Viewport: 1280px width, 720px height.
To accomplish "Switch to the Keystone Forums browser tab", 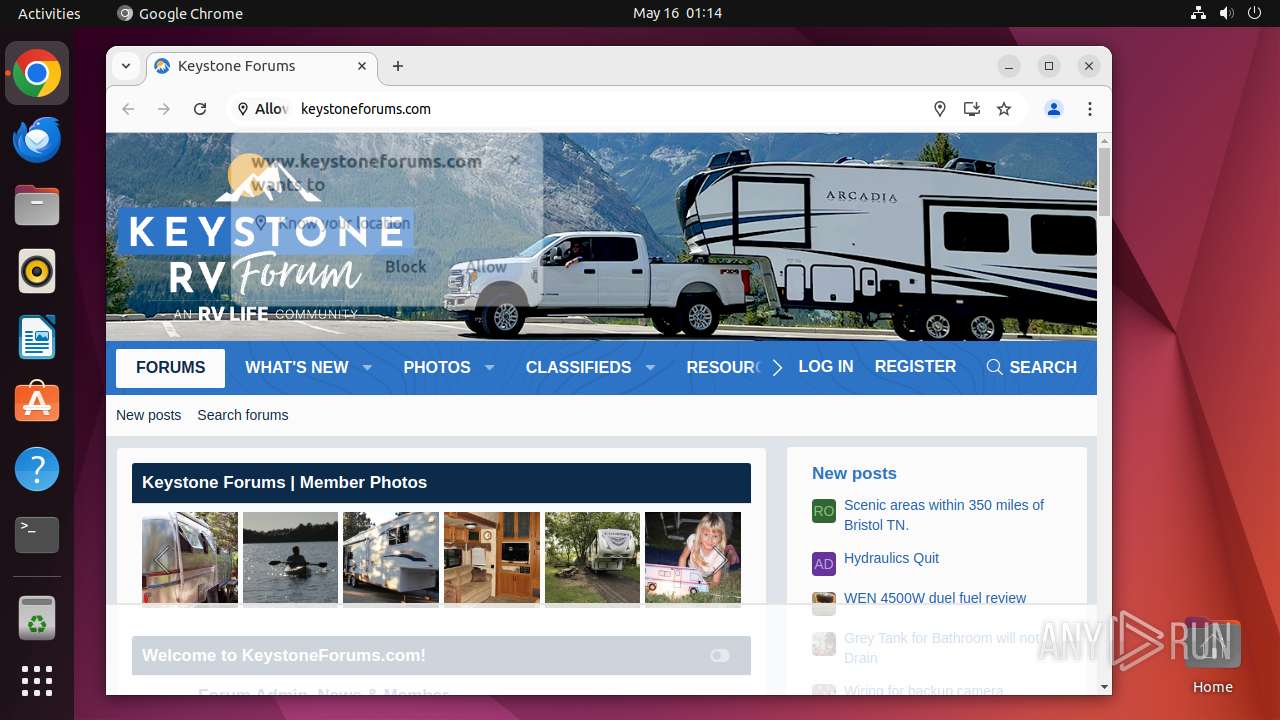I will coord(262,66).
